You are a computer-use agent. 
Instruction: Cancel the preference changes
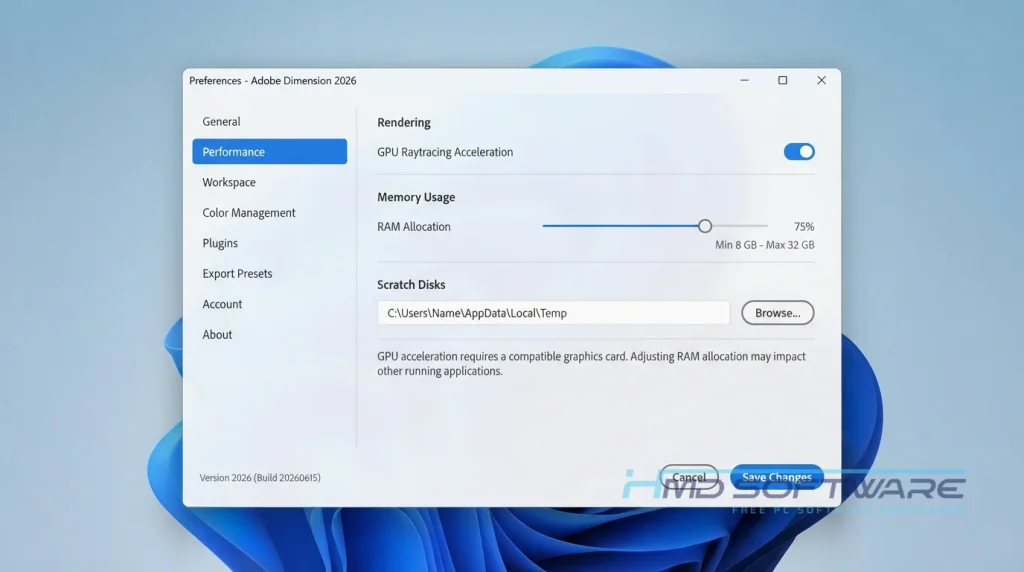click(x=689, y=477)
